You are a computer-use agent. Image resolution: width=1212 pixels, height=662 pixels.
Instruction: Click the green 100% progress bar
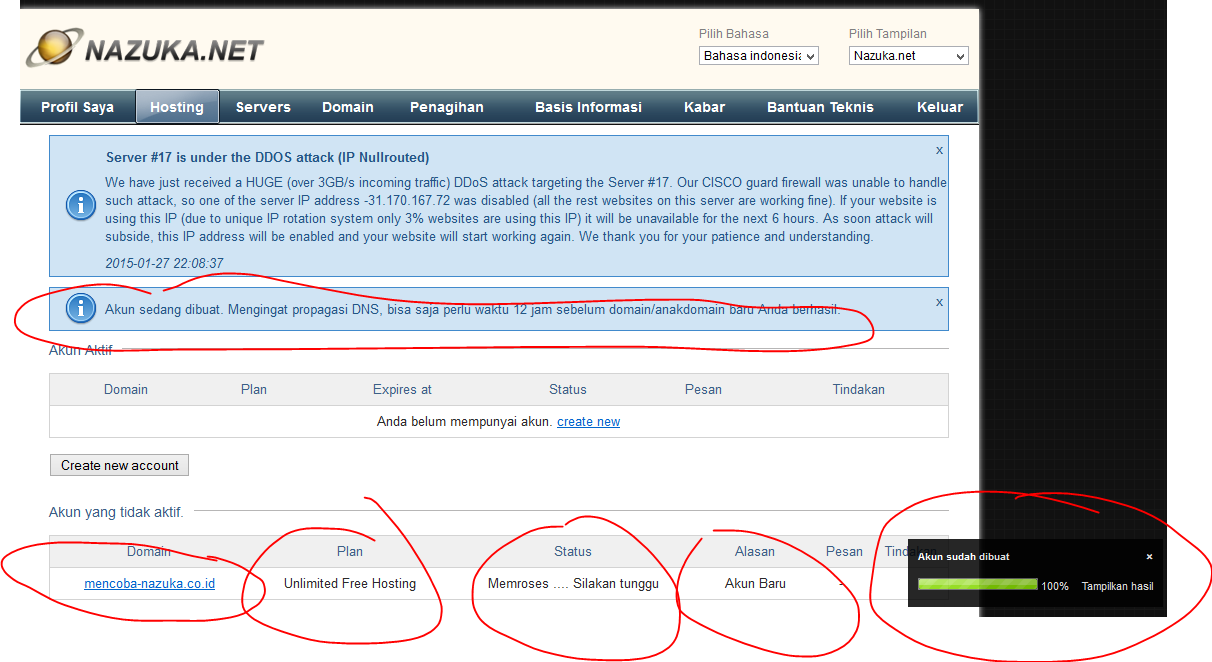point(977,585)
